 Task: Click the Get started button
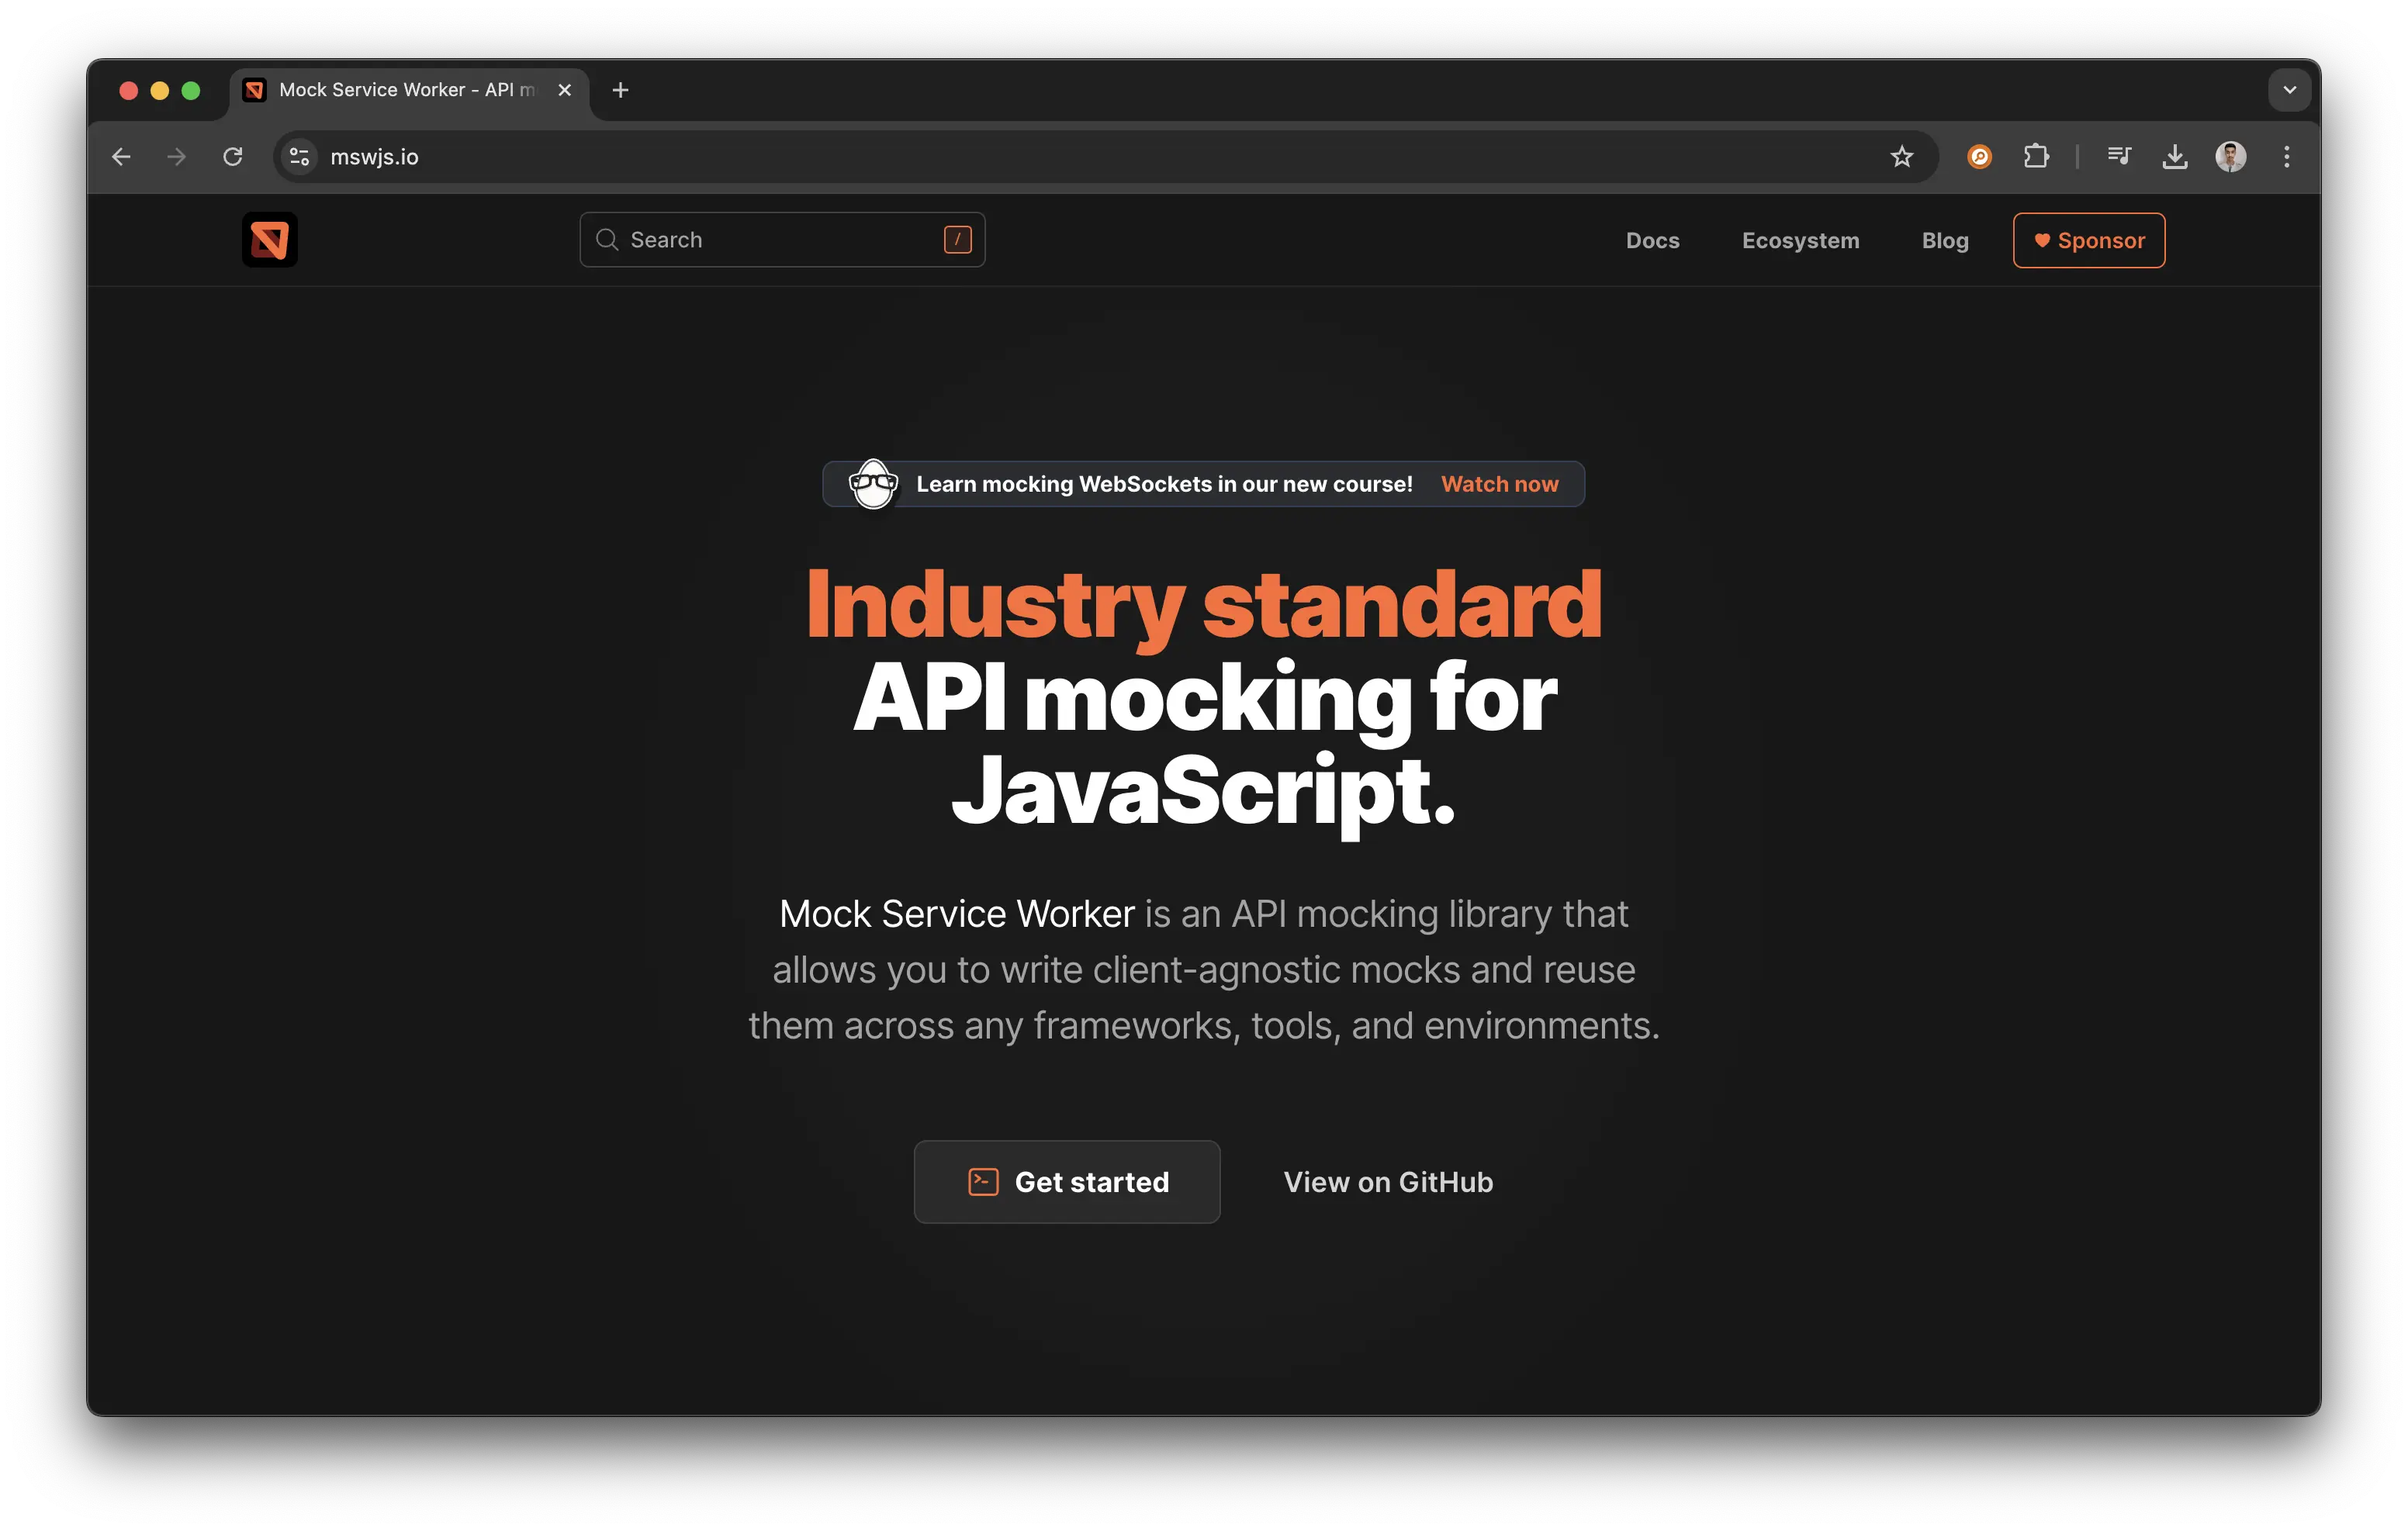(1066, 1182)
